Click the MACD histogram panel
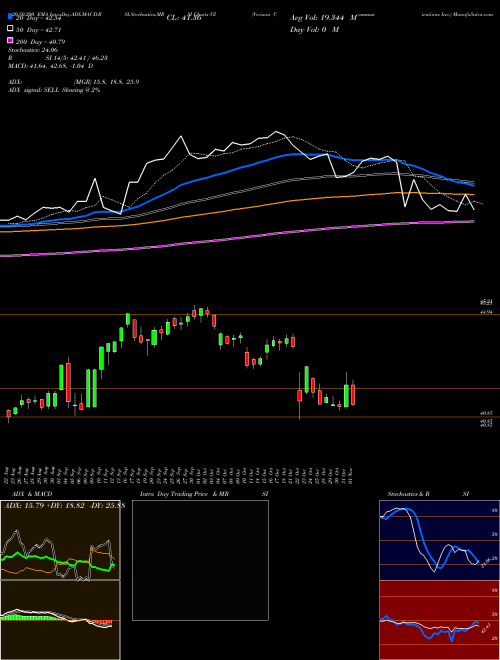 pos(60,620)
